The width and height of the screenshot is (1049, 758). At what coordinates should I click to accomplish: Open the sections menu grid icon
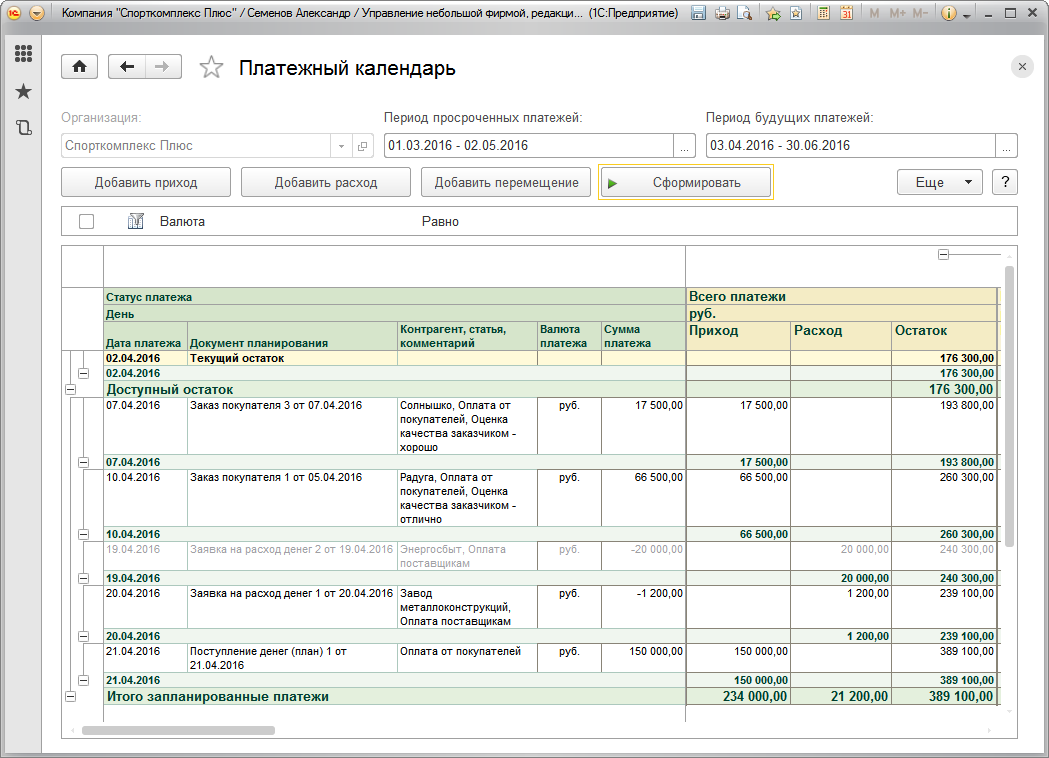[x=23, y=55]
